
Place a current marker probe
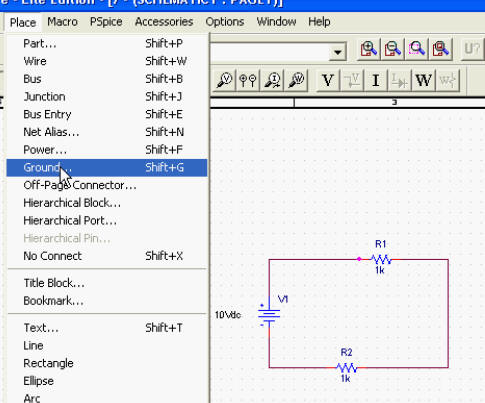[x=272, y=80]
